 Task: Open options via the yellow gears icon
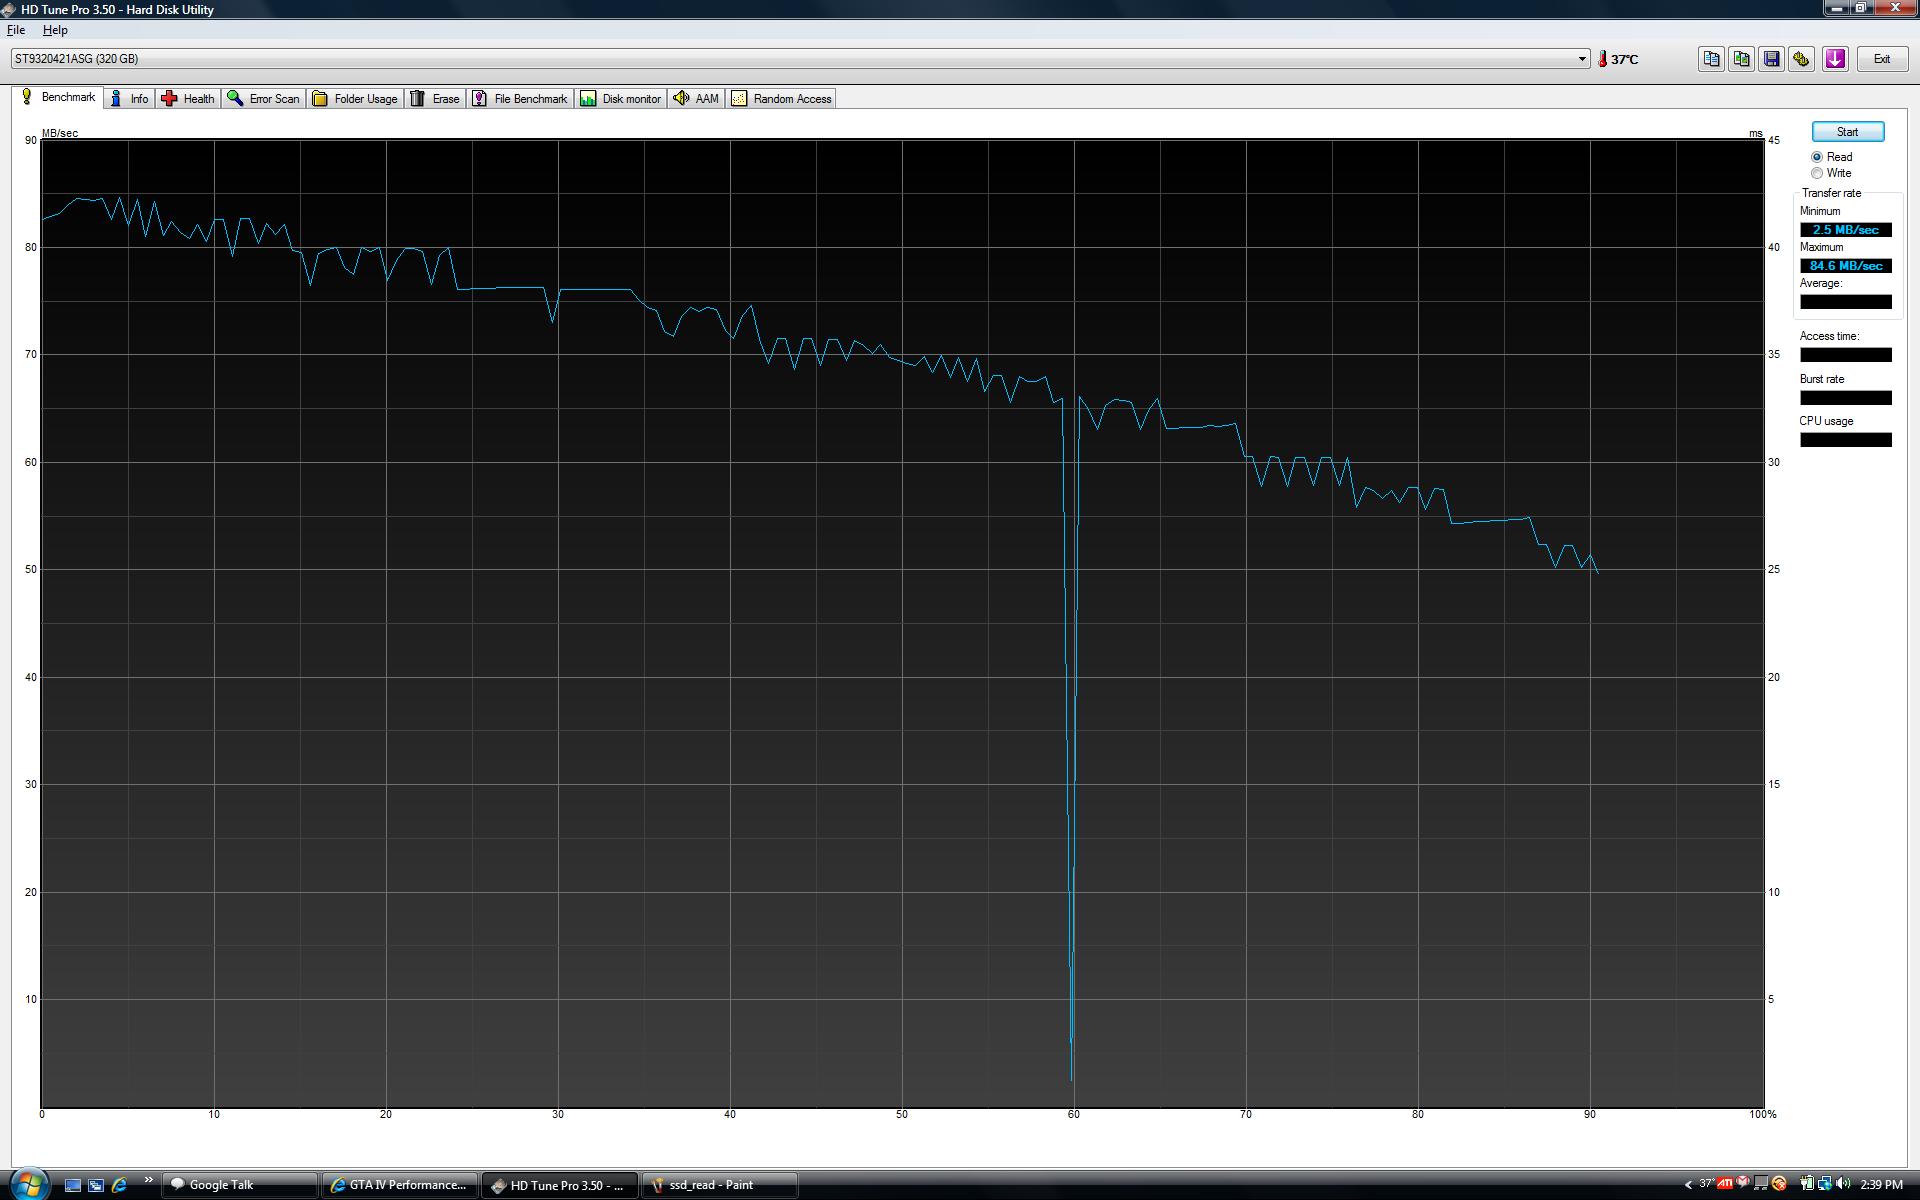click(1801, 59)
